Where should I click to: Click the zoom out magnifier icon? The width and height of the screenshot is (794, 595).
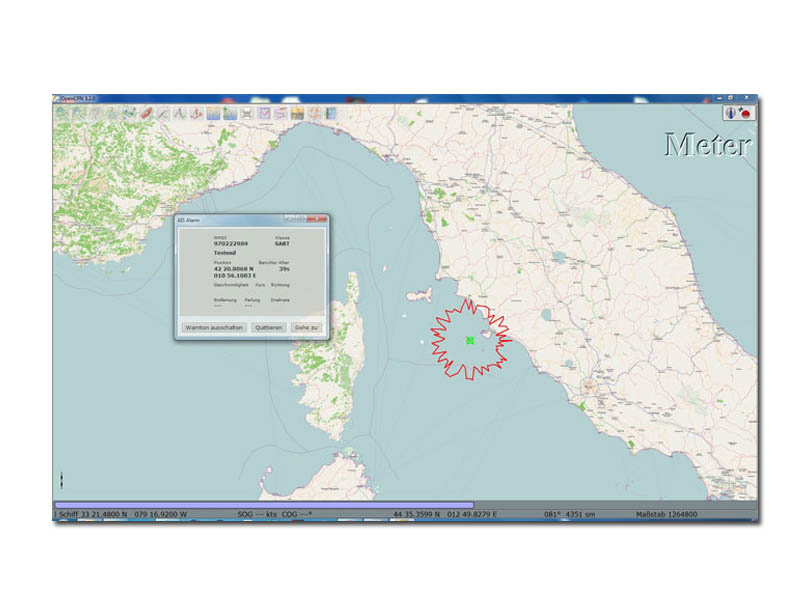point(79,113)
